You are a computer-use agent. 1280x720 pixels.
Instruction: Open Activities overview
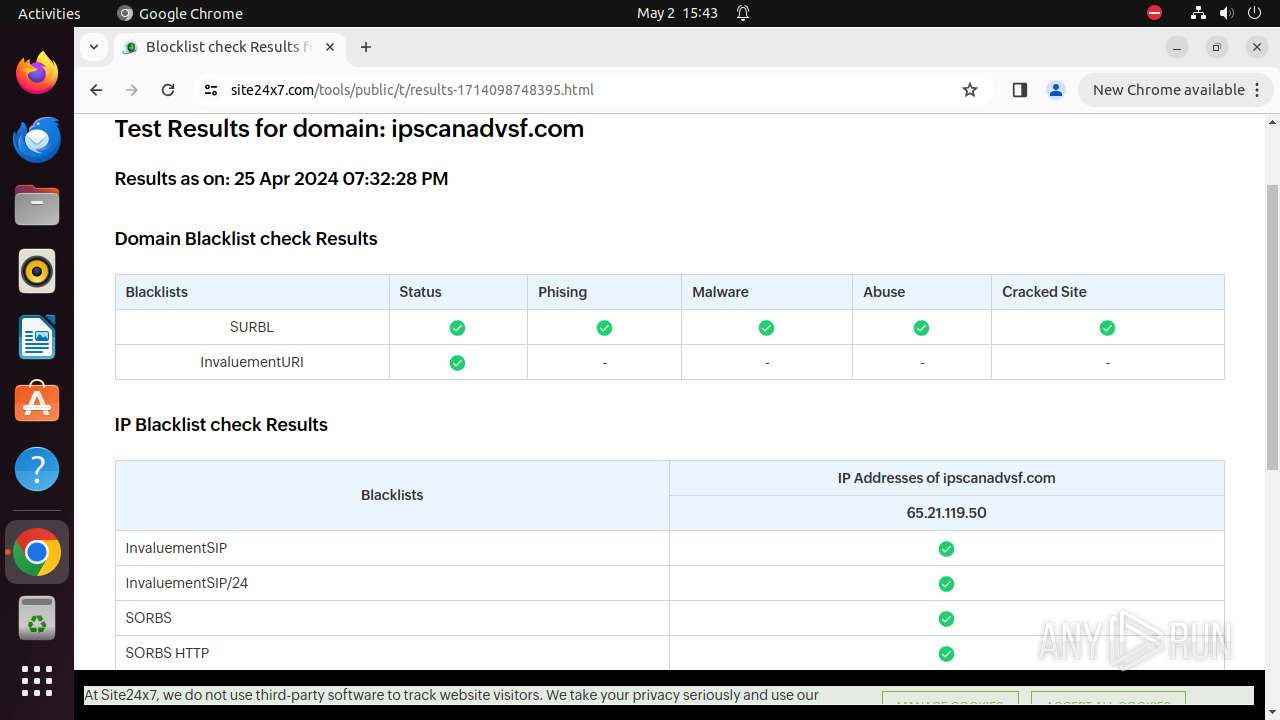[49, 13]
